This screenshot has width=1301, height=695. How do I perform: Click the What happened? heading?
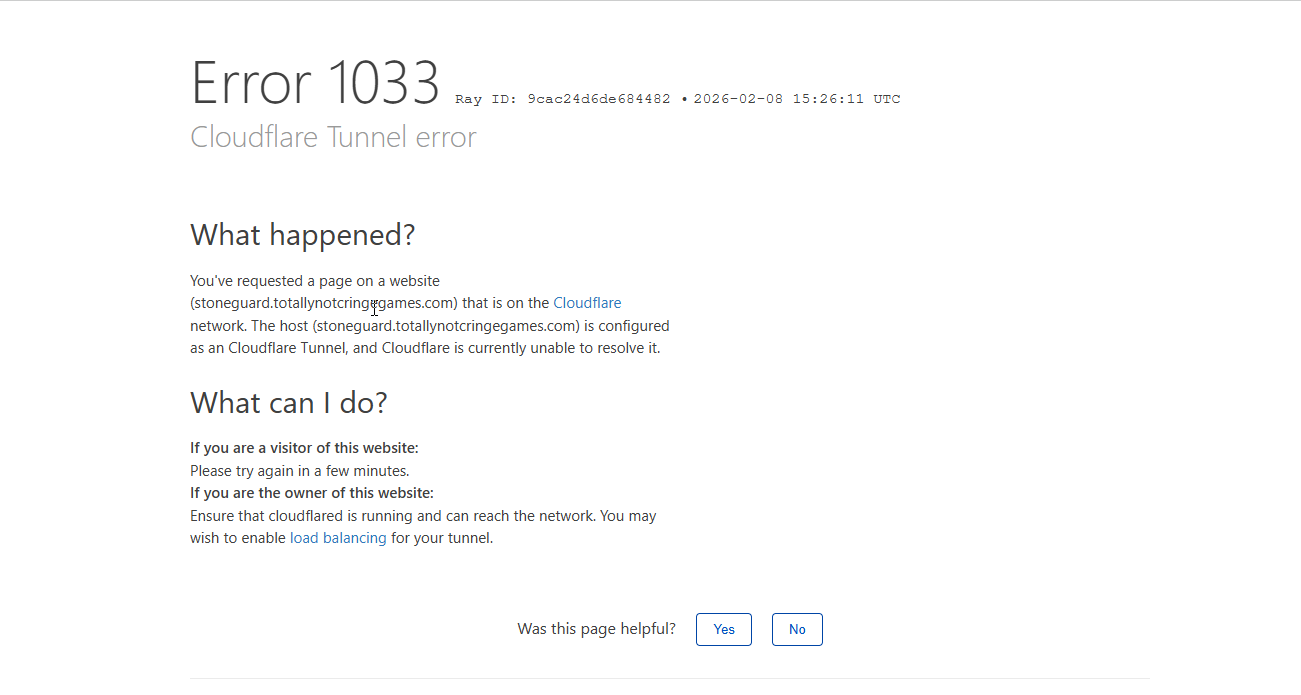tap(302, 235)
